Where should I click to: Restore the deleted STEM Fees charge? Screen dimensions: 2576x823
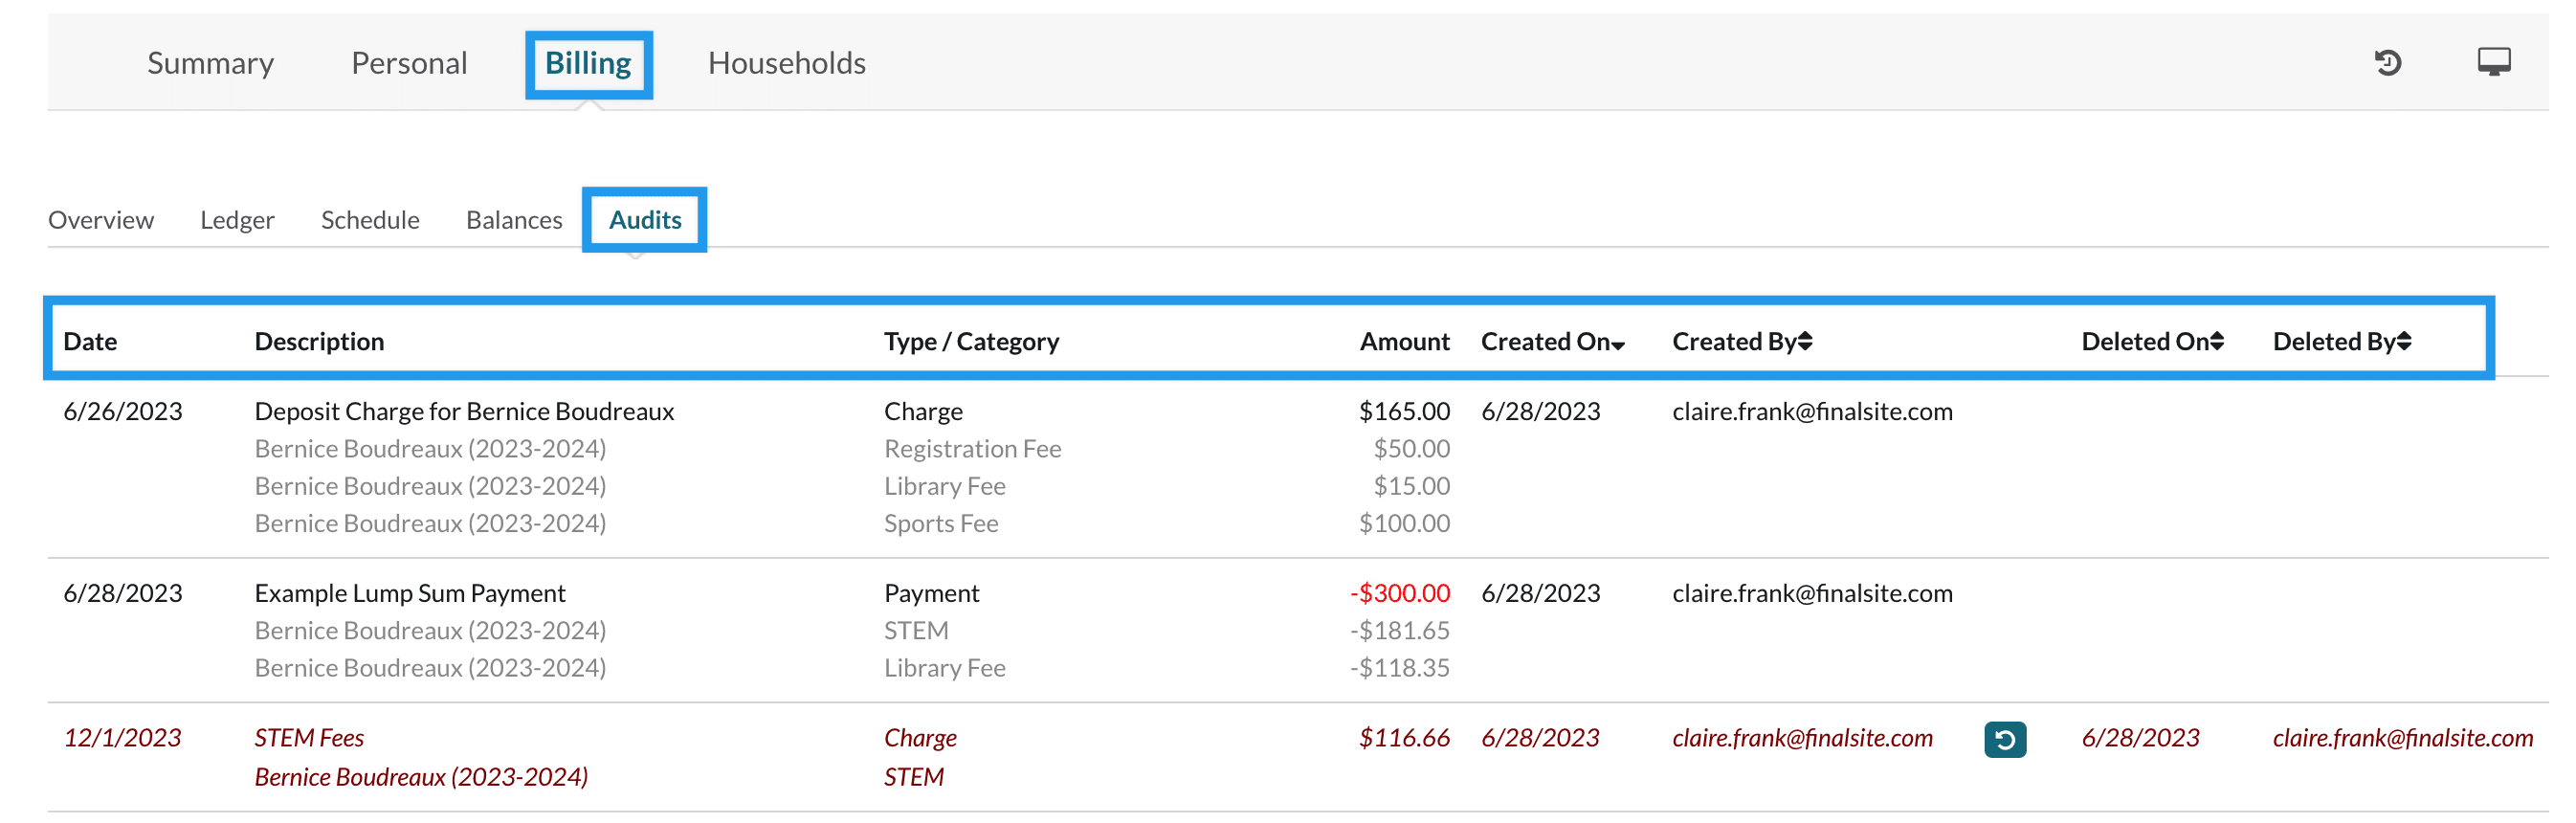click(x=2004, y=739)
